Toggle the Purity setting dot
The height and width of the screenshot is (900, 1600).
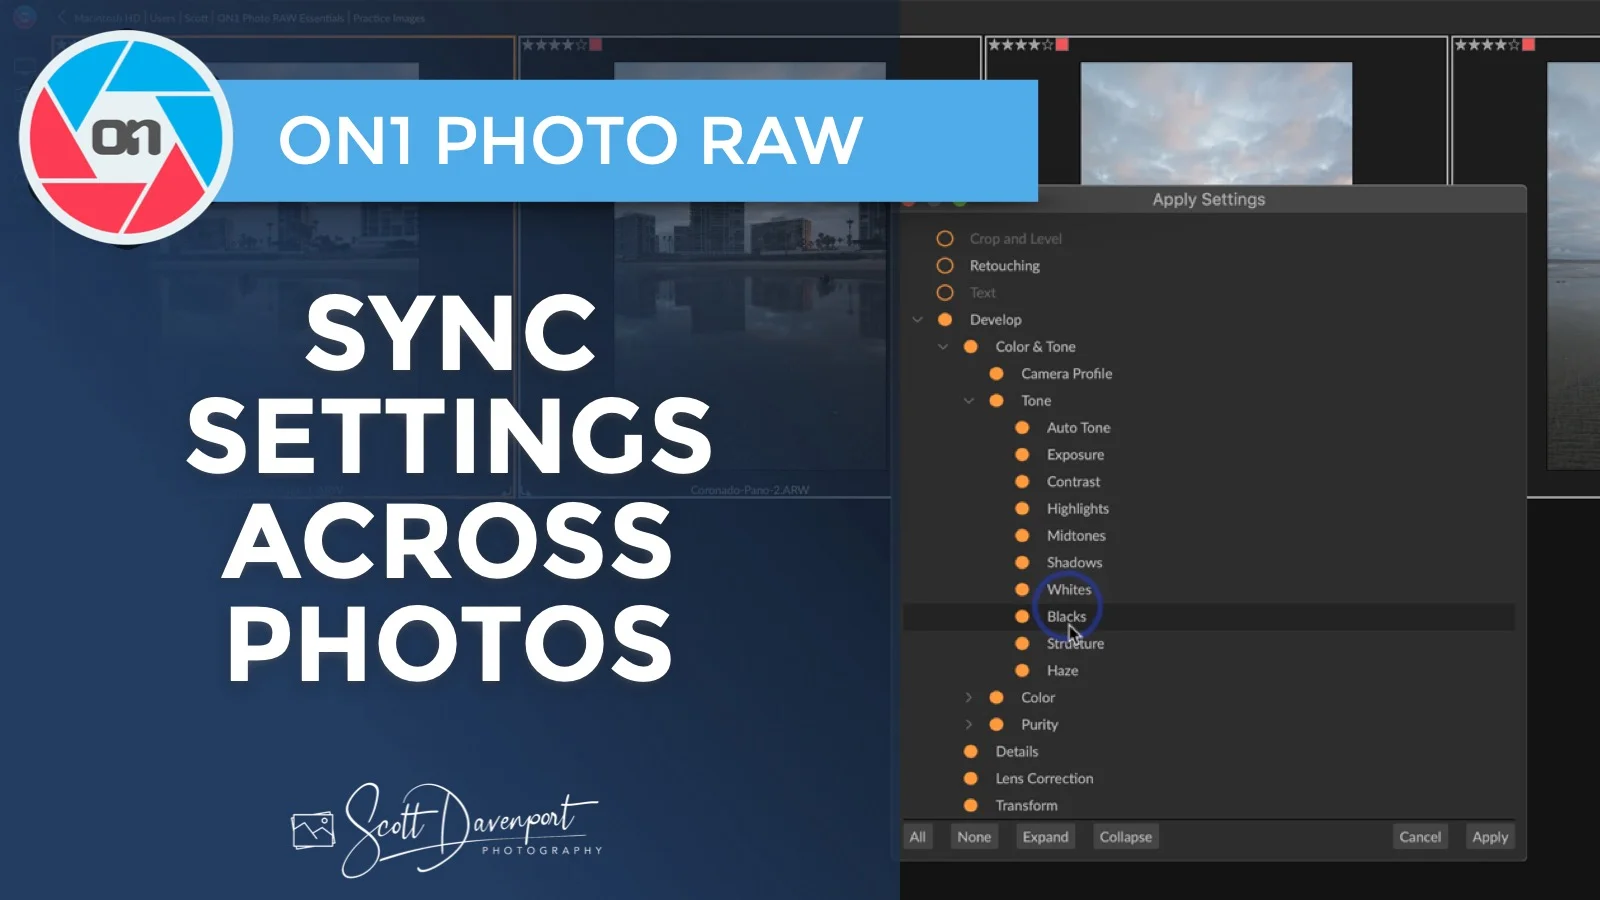coord(996,725)
